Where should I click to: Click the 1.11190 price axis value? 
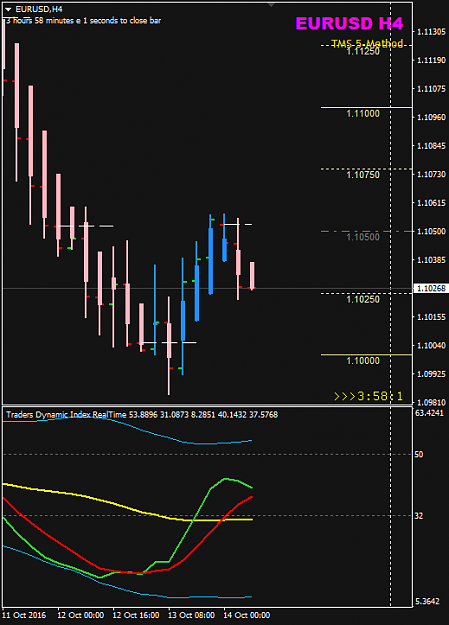click(431, 60)
